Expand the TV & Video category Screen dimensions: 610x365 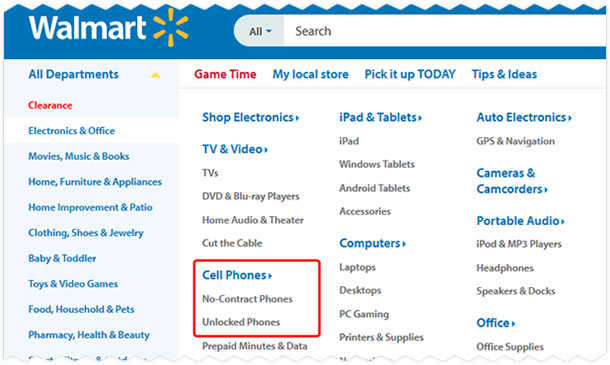(x=235, y=149)
